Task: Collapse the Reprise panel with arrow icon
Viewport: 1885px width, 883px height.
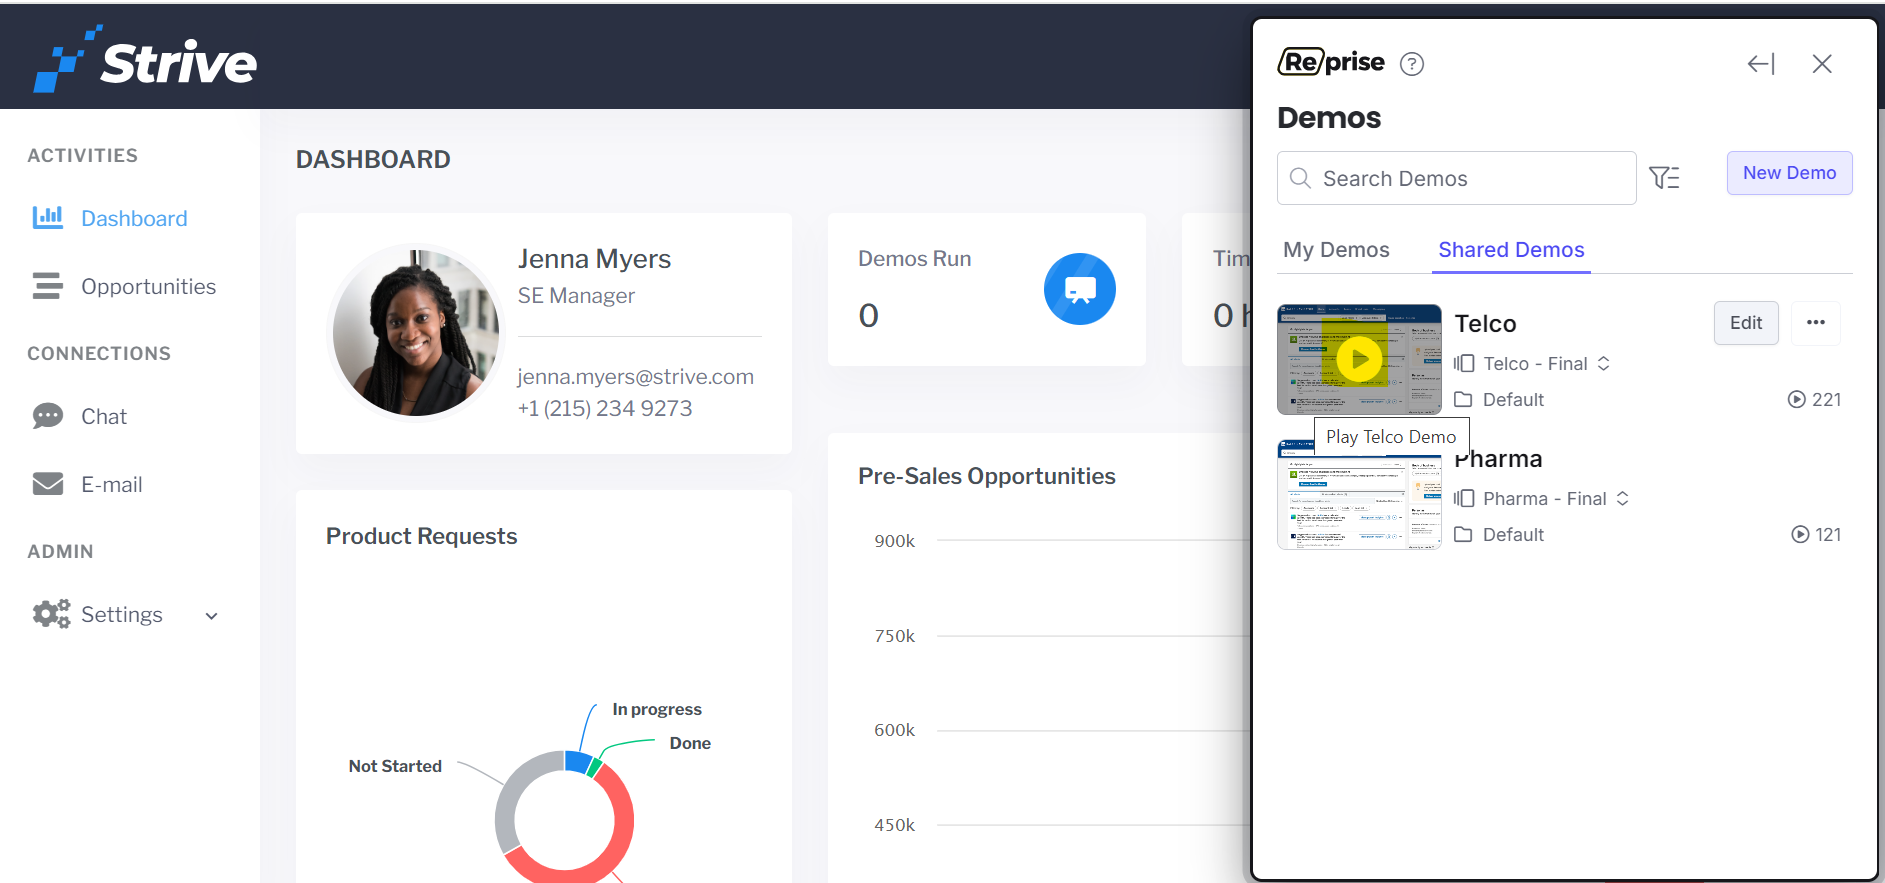Action: [x=1760, y=64]
